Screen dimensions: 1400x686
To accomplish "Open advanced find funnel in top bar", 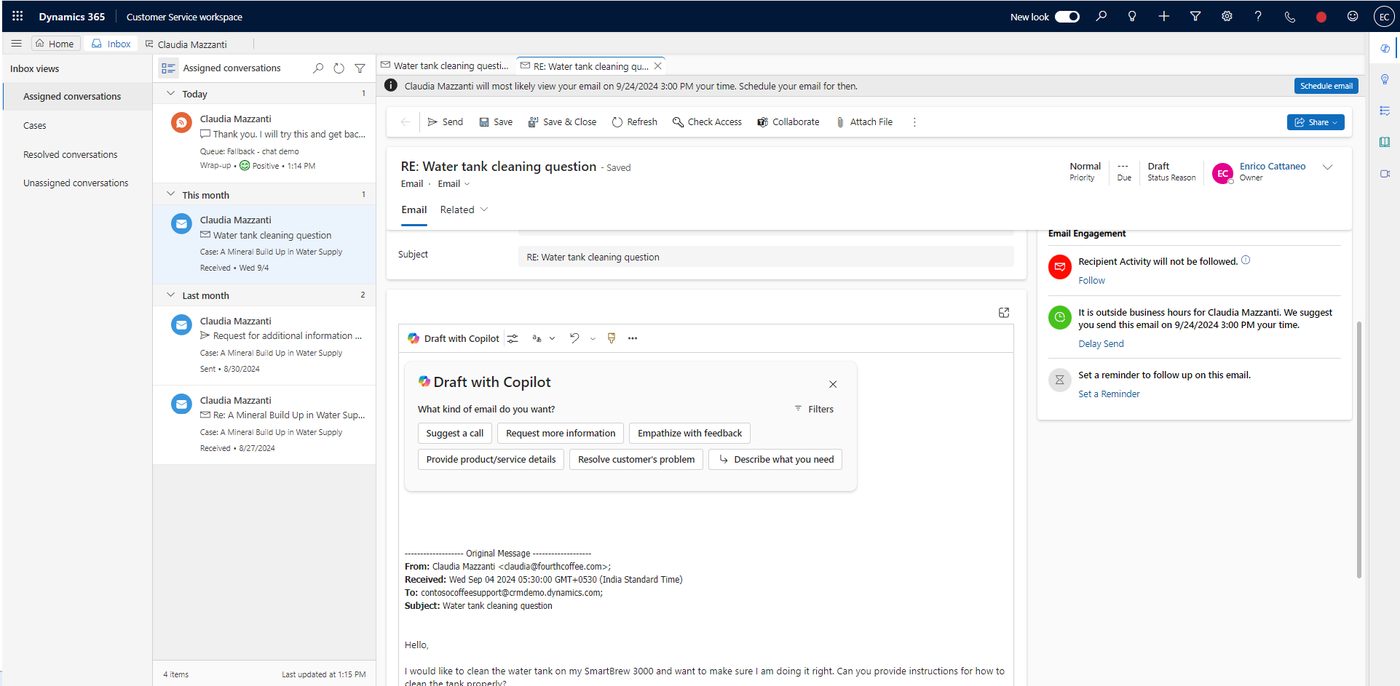I will click(1195, 16).
